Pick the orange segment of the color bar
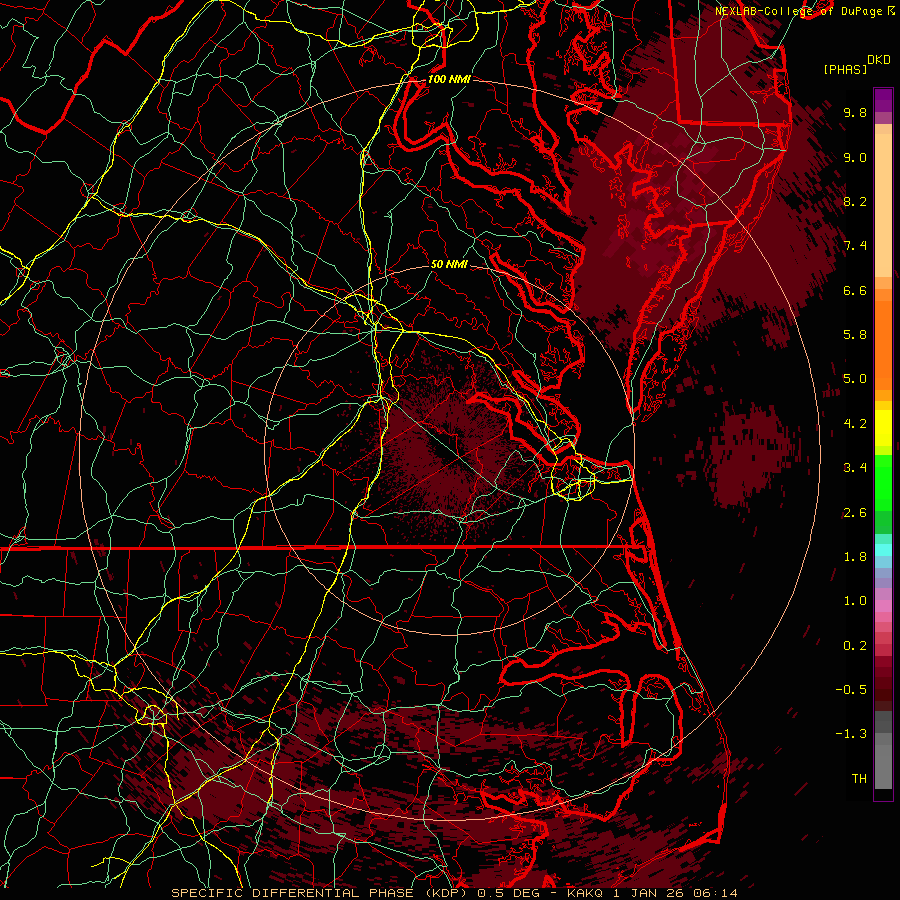This screenshot has height=900, width=900. pos(883,346)
